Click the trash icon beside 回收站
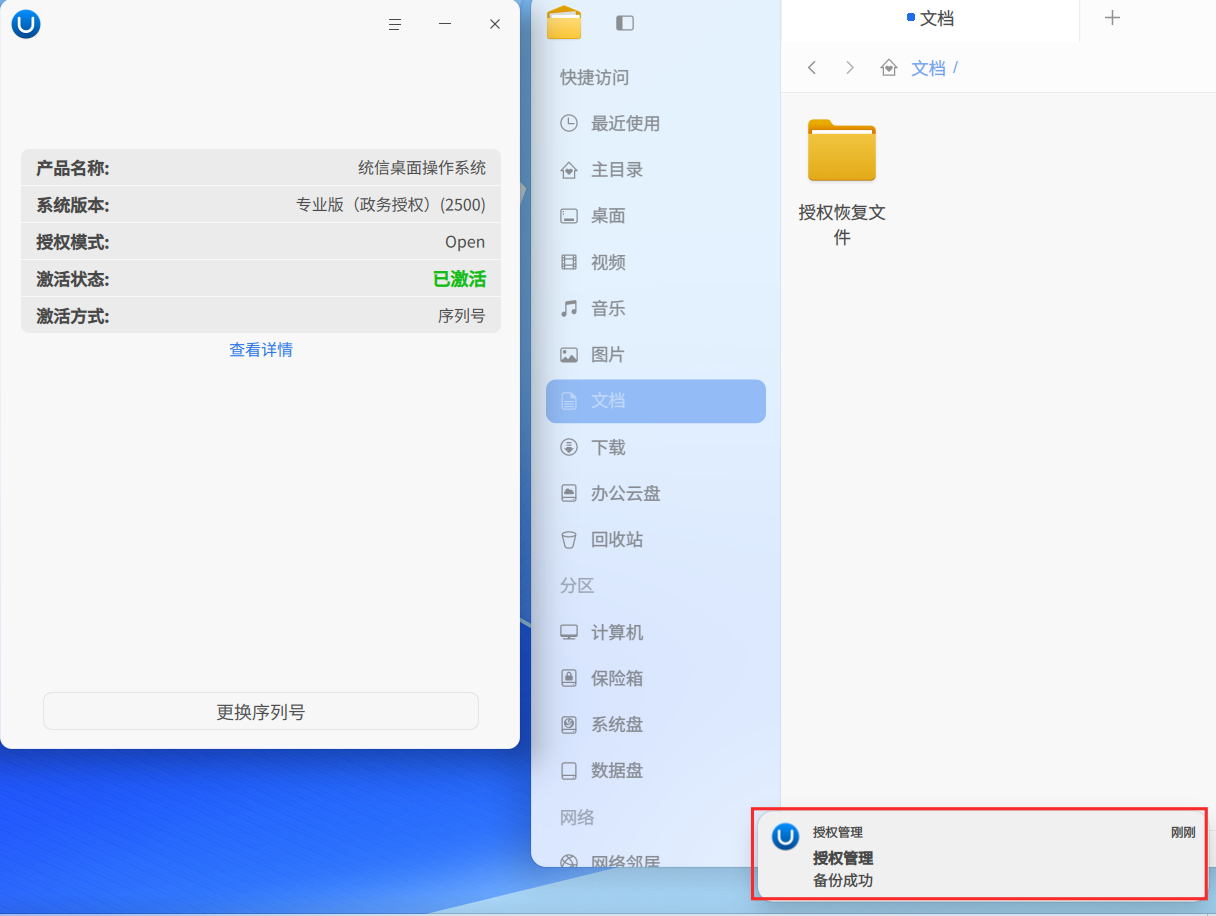 (x=569, y=539)
